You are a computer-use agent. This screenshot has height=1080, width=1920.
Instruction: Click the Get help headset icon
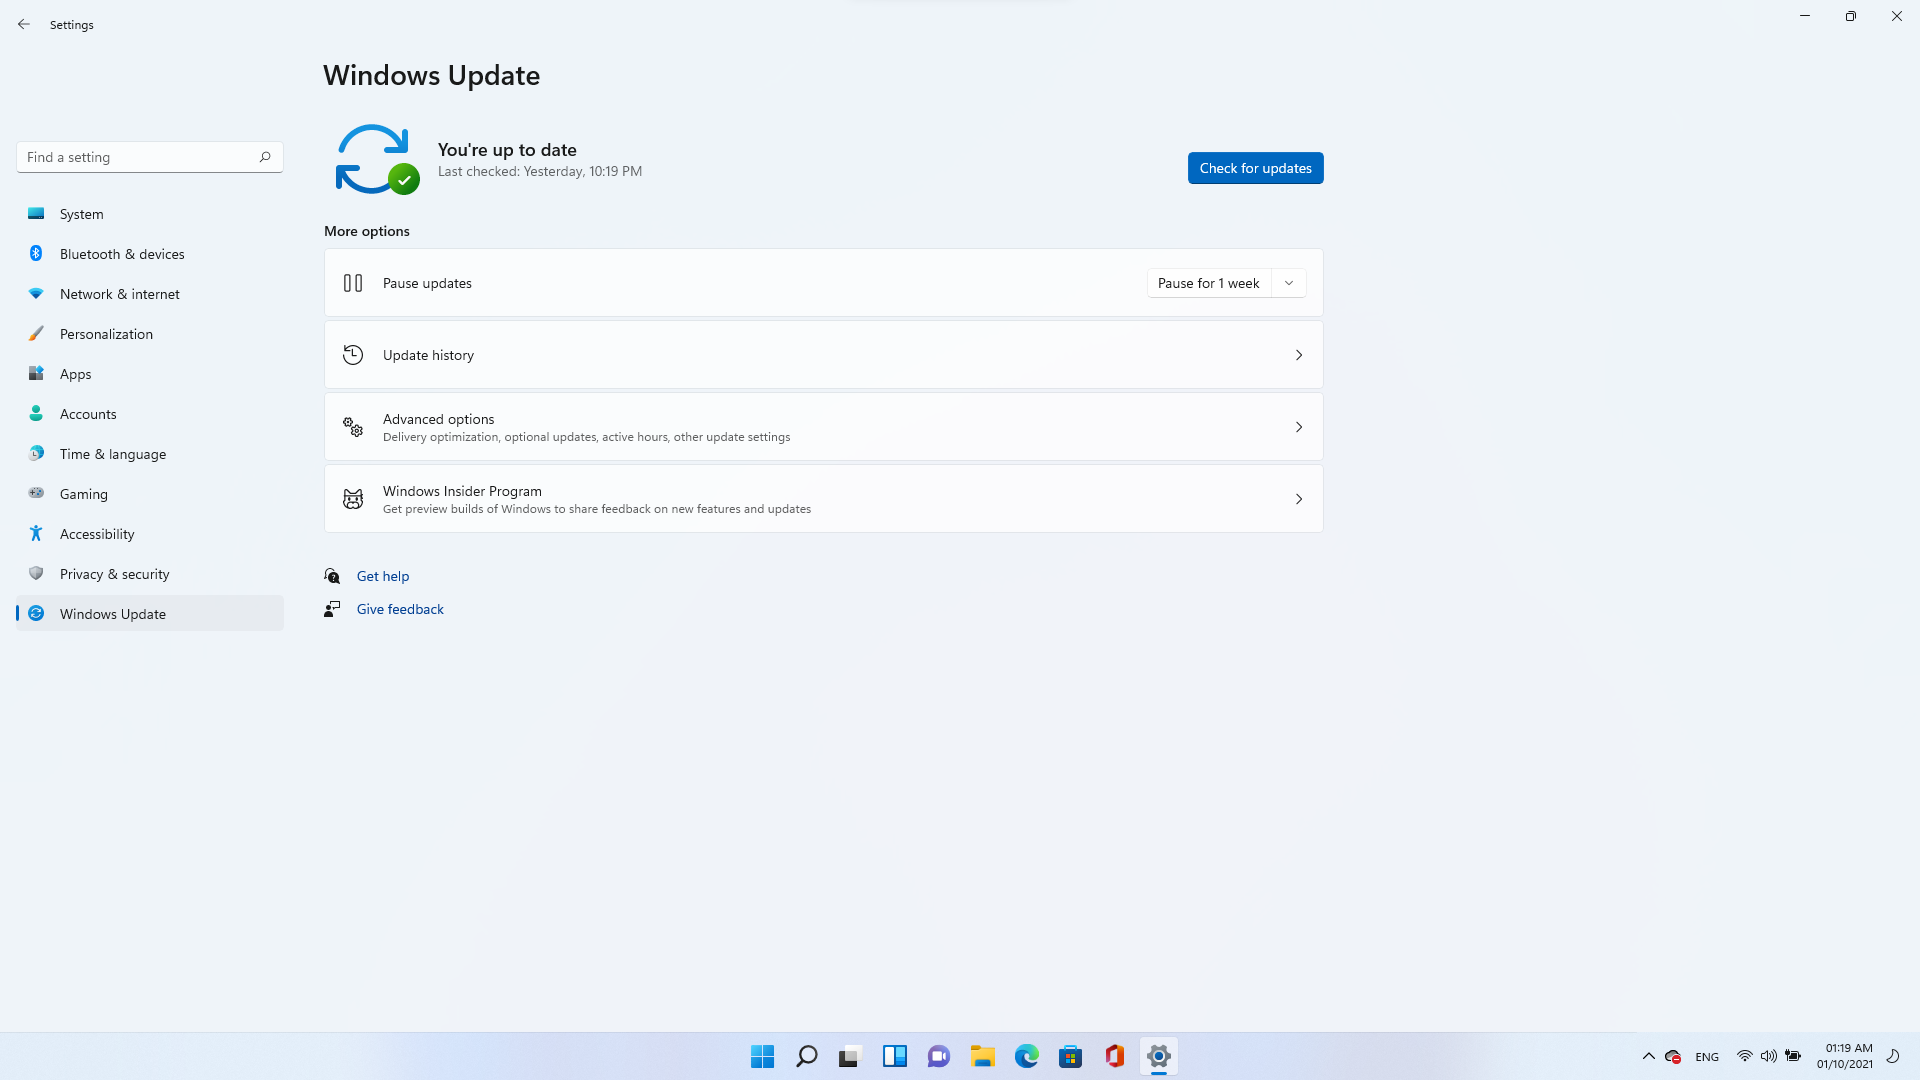tap(332, 576)
